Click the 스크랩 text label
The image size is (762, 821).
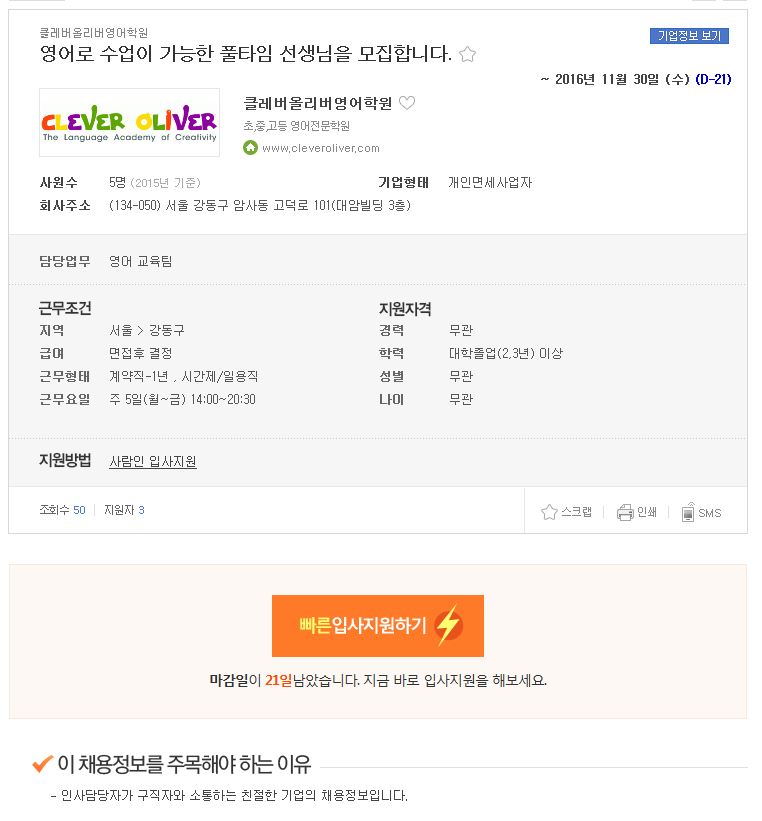coord(577,512)
